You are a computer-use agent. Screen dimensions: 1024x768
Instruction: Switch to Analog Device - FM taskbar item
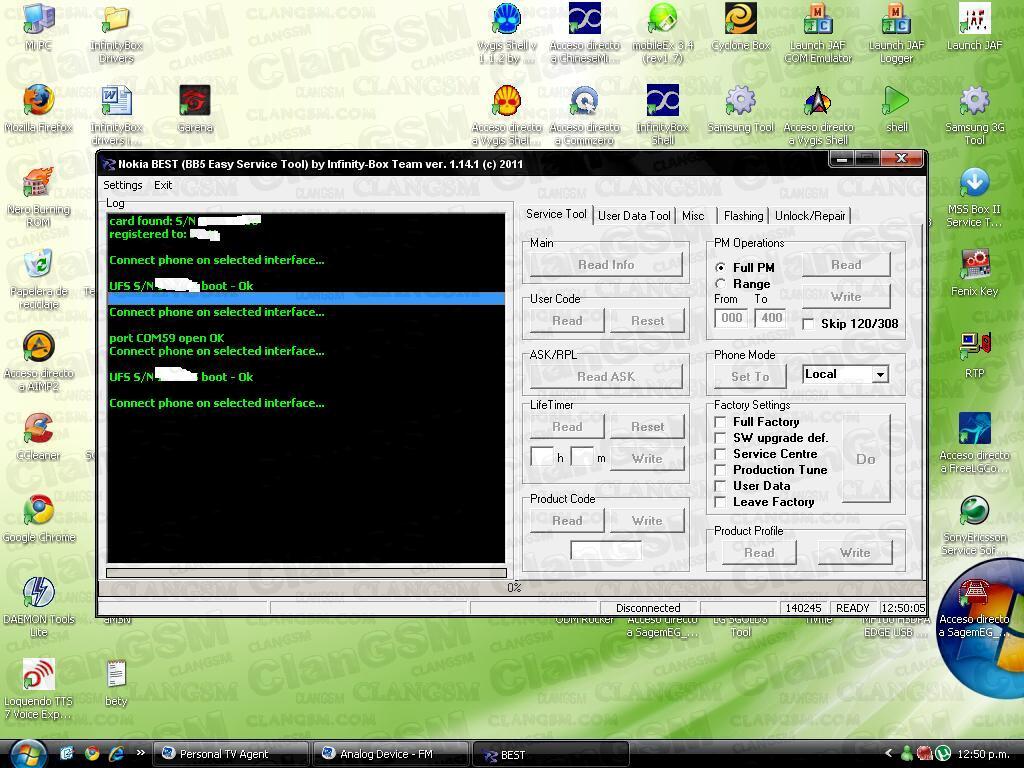pyautogui.click(x=391, y=754)
